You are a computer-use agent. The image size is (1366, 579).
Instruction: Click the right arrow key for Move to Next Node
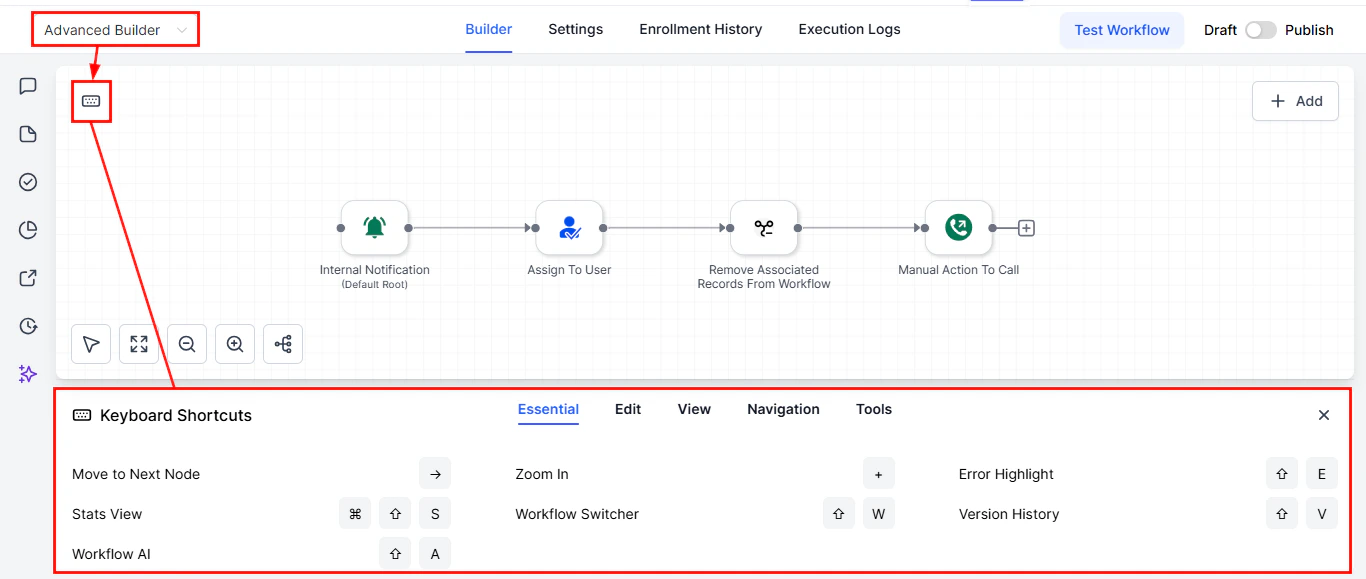pyautogui.click(x=435, y=474)
